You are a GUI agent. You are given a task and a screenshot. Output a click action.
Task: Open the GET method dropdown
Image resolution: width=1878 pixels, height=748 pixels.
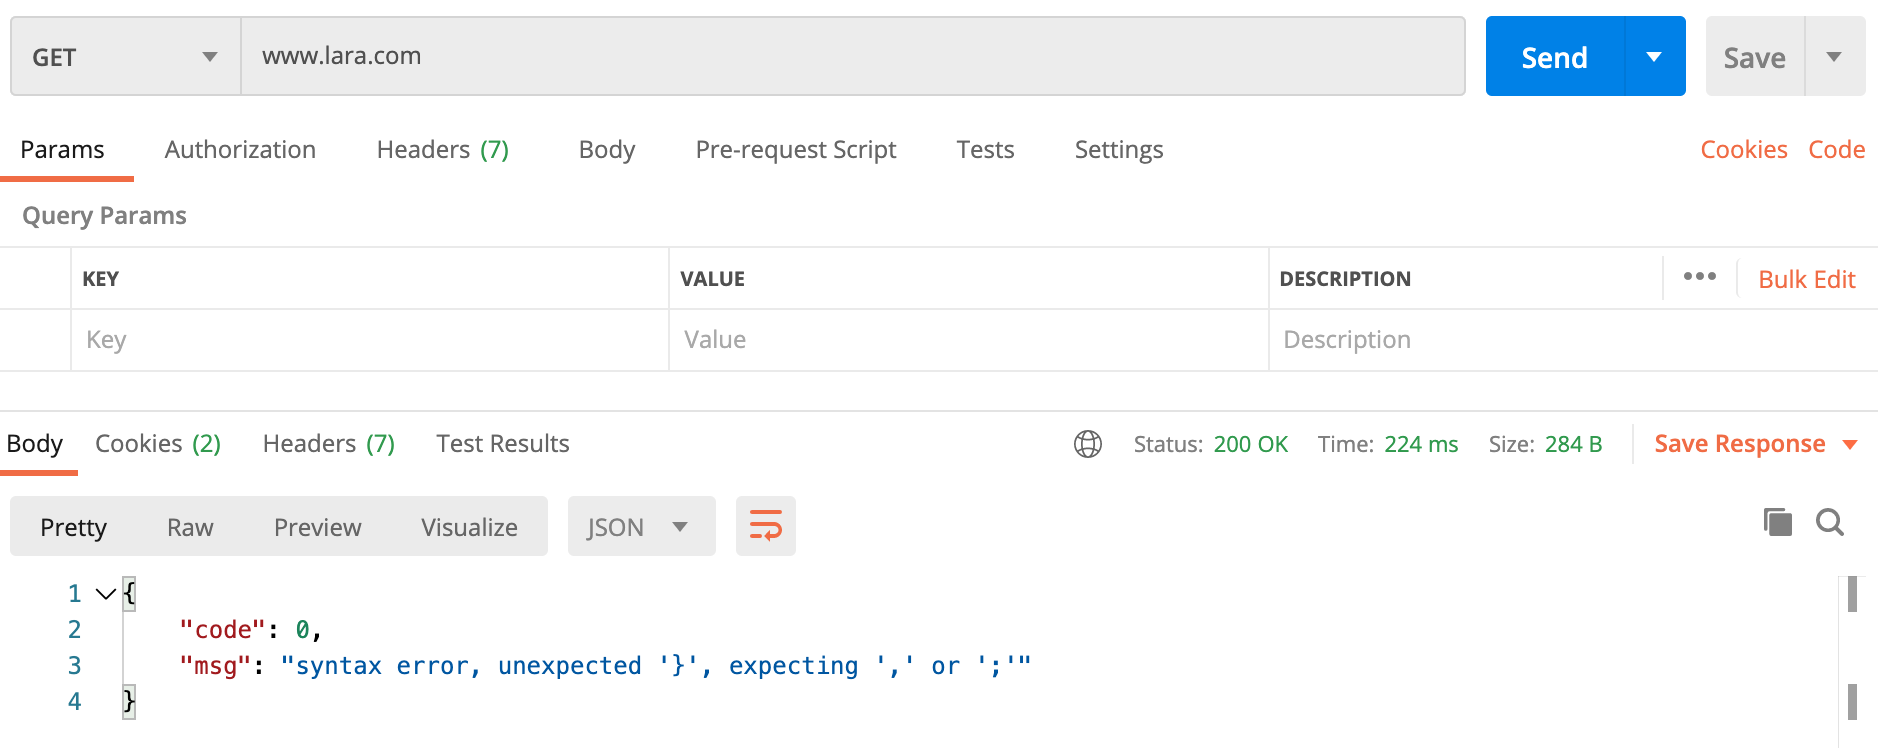[126, 57]
